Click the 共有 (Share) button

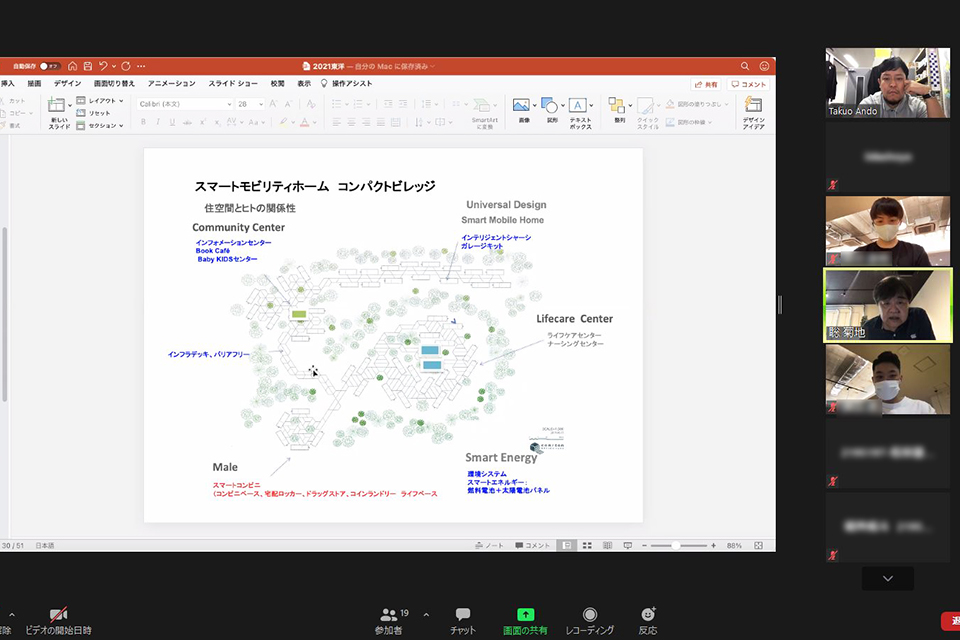(x=706, y=85)
